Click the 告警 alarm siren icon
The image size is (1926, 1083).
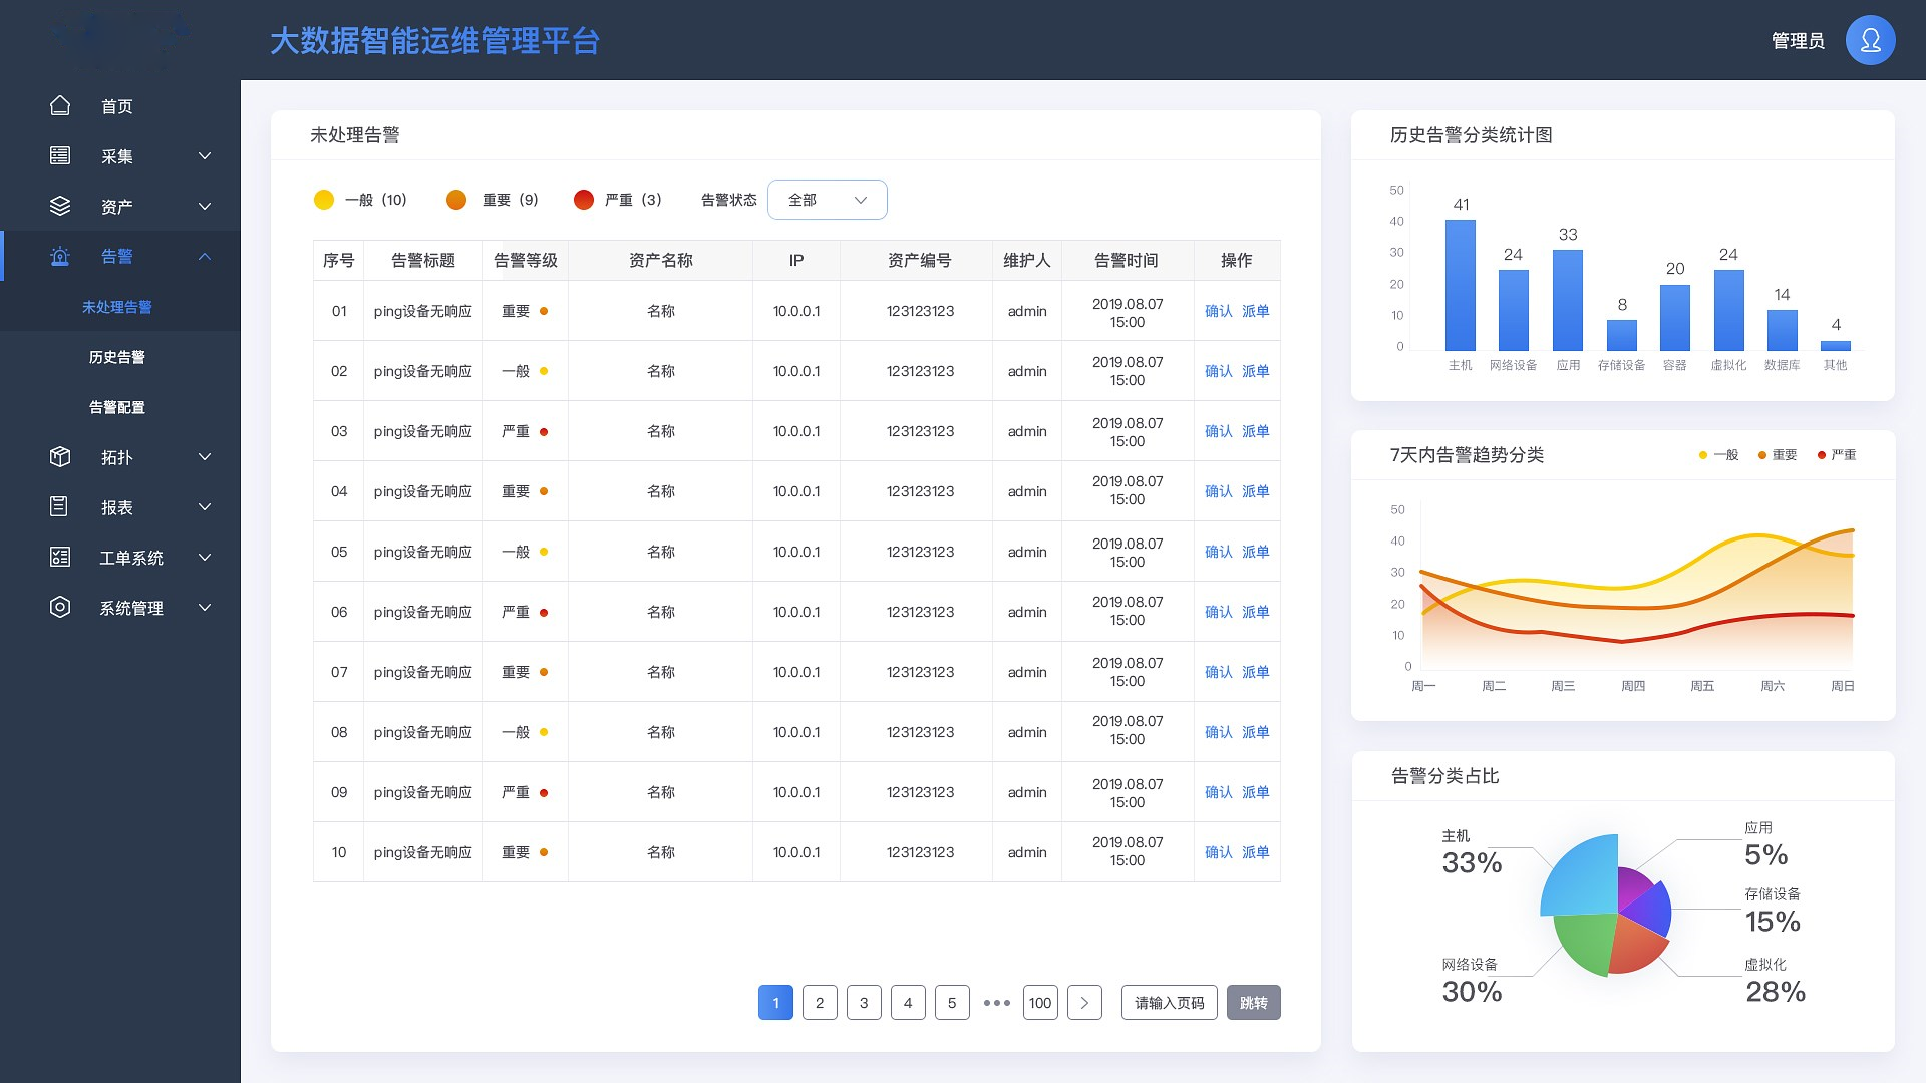tap(60, 256)
